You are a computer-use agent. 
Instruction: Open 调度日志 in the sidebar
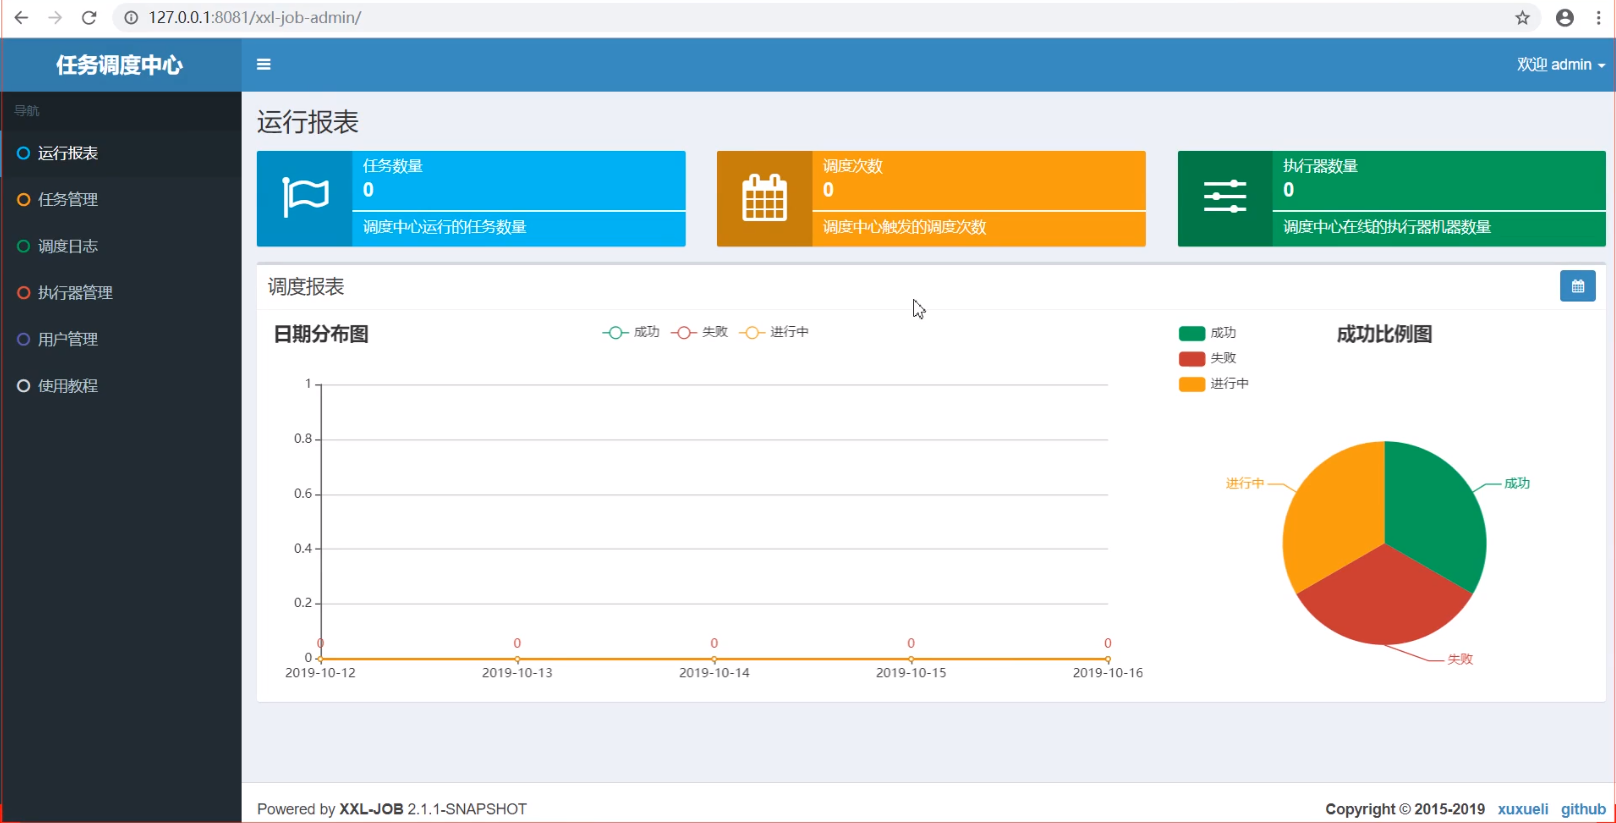click(x=121, y=246)
